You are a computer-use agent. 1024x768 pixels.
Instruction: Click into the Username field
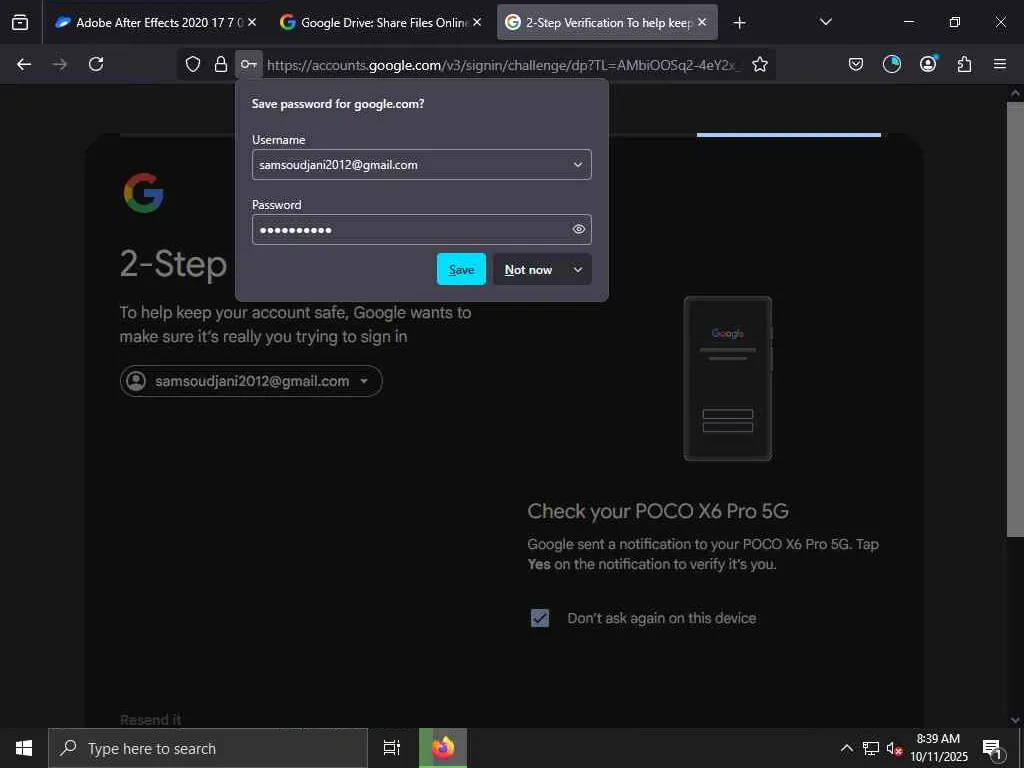point(421,165)
